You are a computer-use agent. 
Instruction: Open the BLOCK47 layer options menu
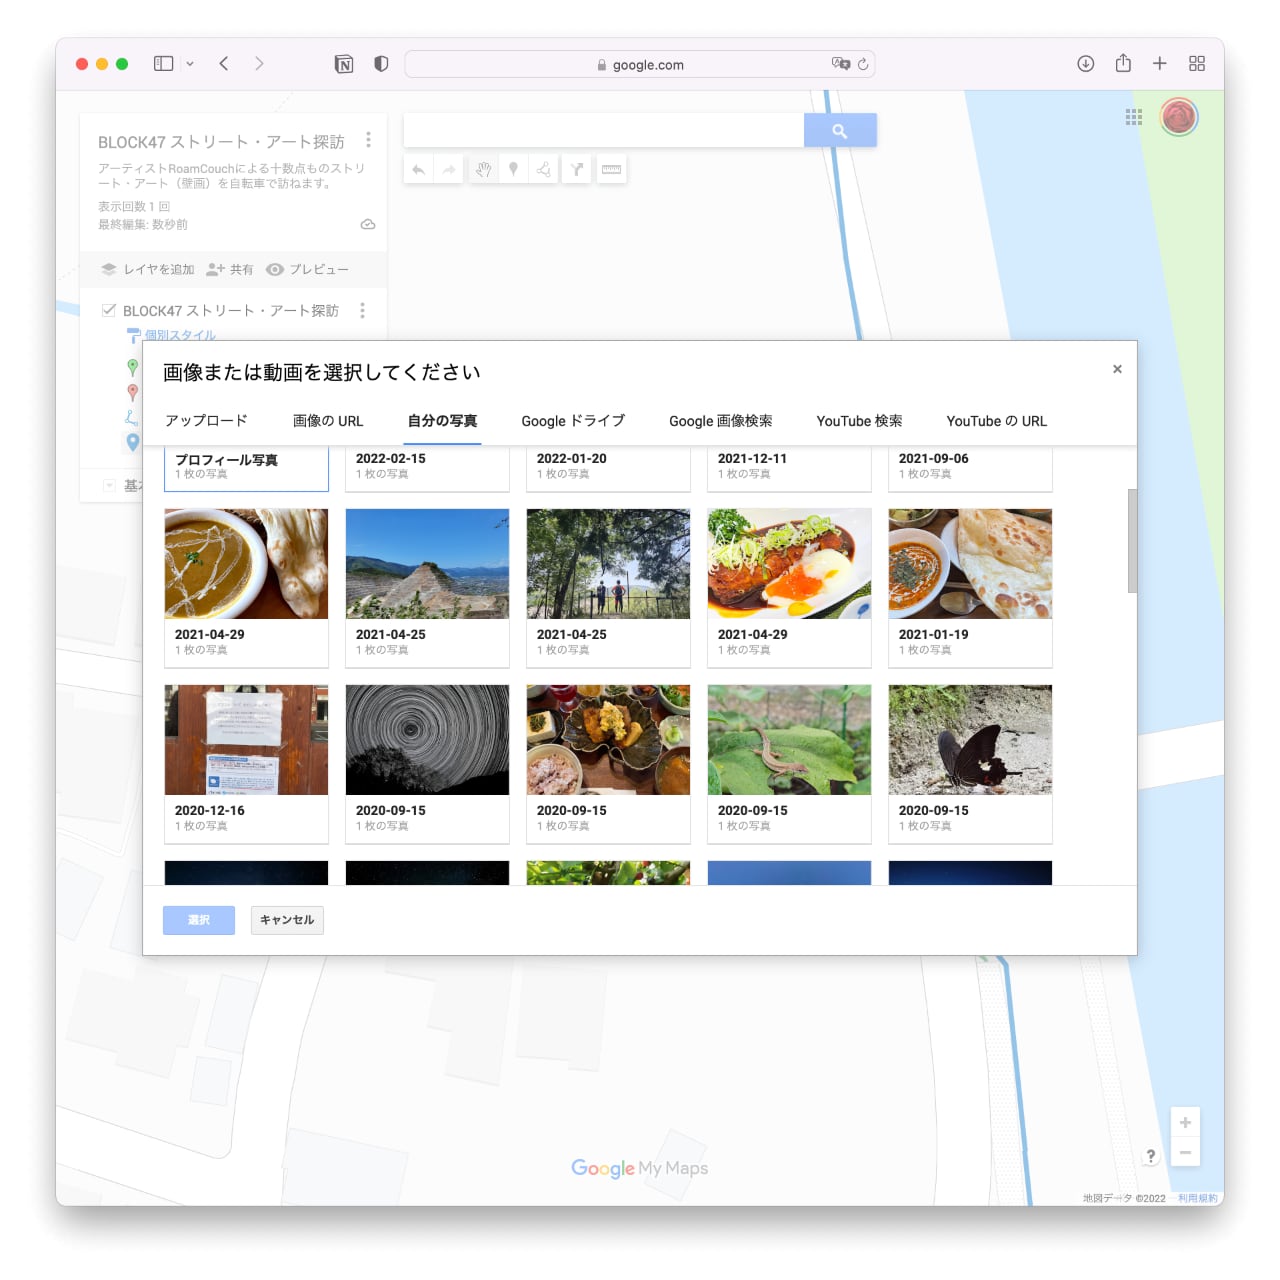(x=362, y=310)
